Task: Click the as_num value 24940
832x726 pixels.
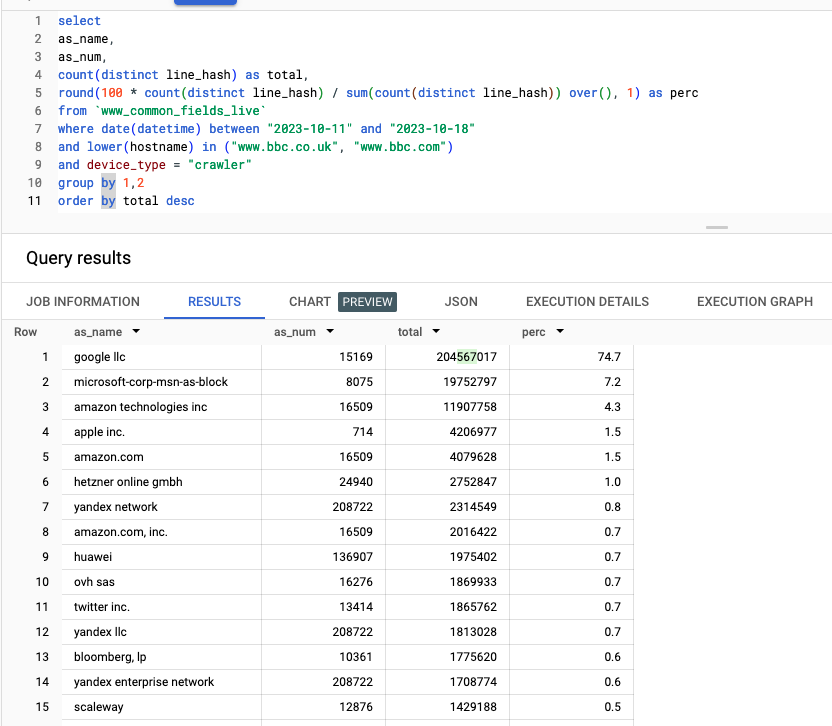Action: click(x=356, y=481)
